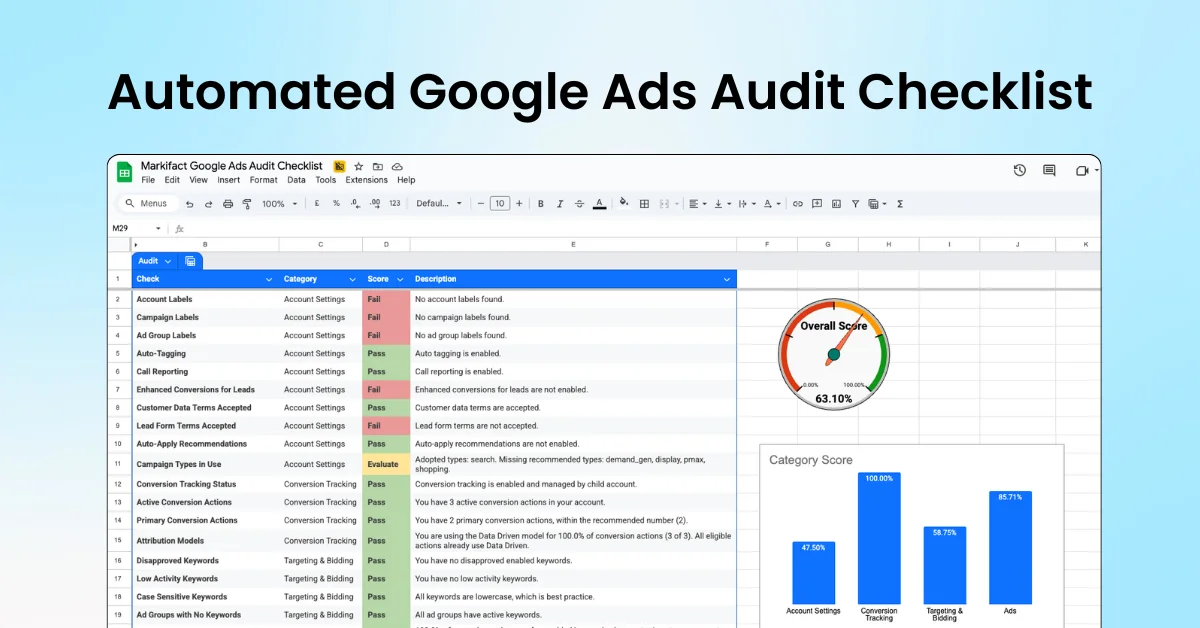Click the Print icon
The image size is (1200, 628).
(x=226, y=203)
